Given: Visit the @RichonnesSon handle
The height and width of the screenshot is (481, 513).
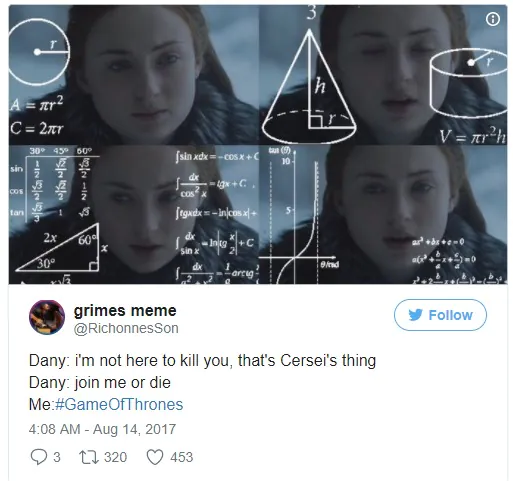Looking at the screenshot, I should [126, 328].
